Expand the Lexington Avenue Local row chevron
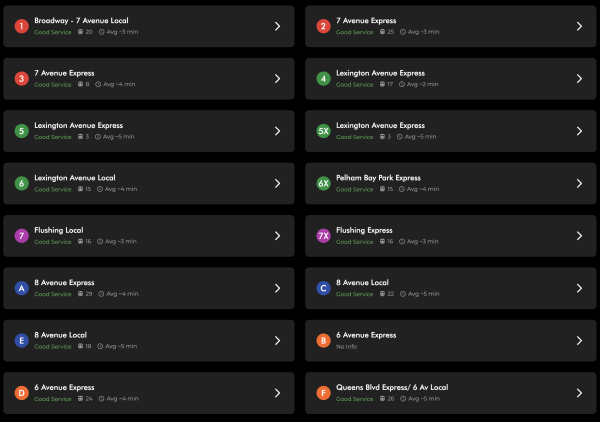Image resolution: width=600 pixels, height=422 pixels. (x=277, y=183)
